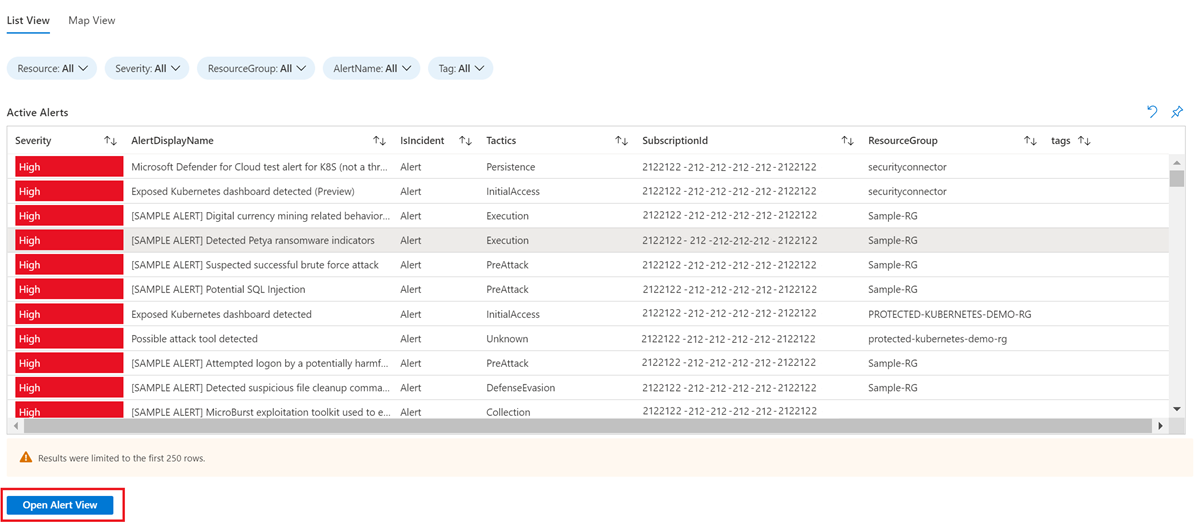Click the Alert cell in the Petya ransomware row
The height and width of the screenshot is (531, 1200).
click(x=411, y=240)
